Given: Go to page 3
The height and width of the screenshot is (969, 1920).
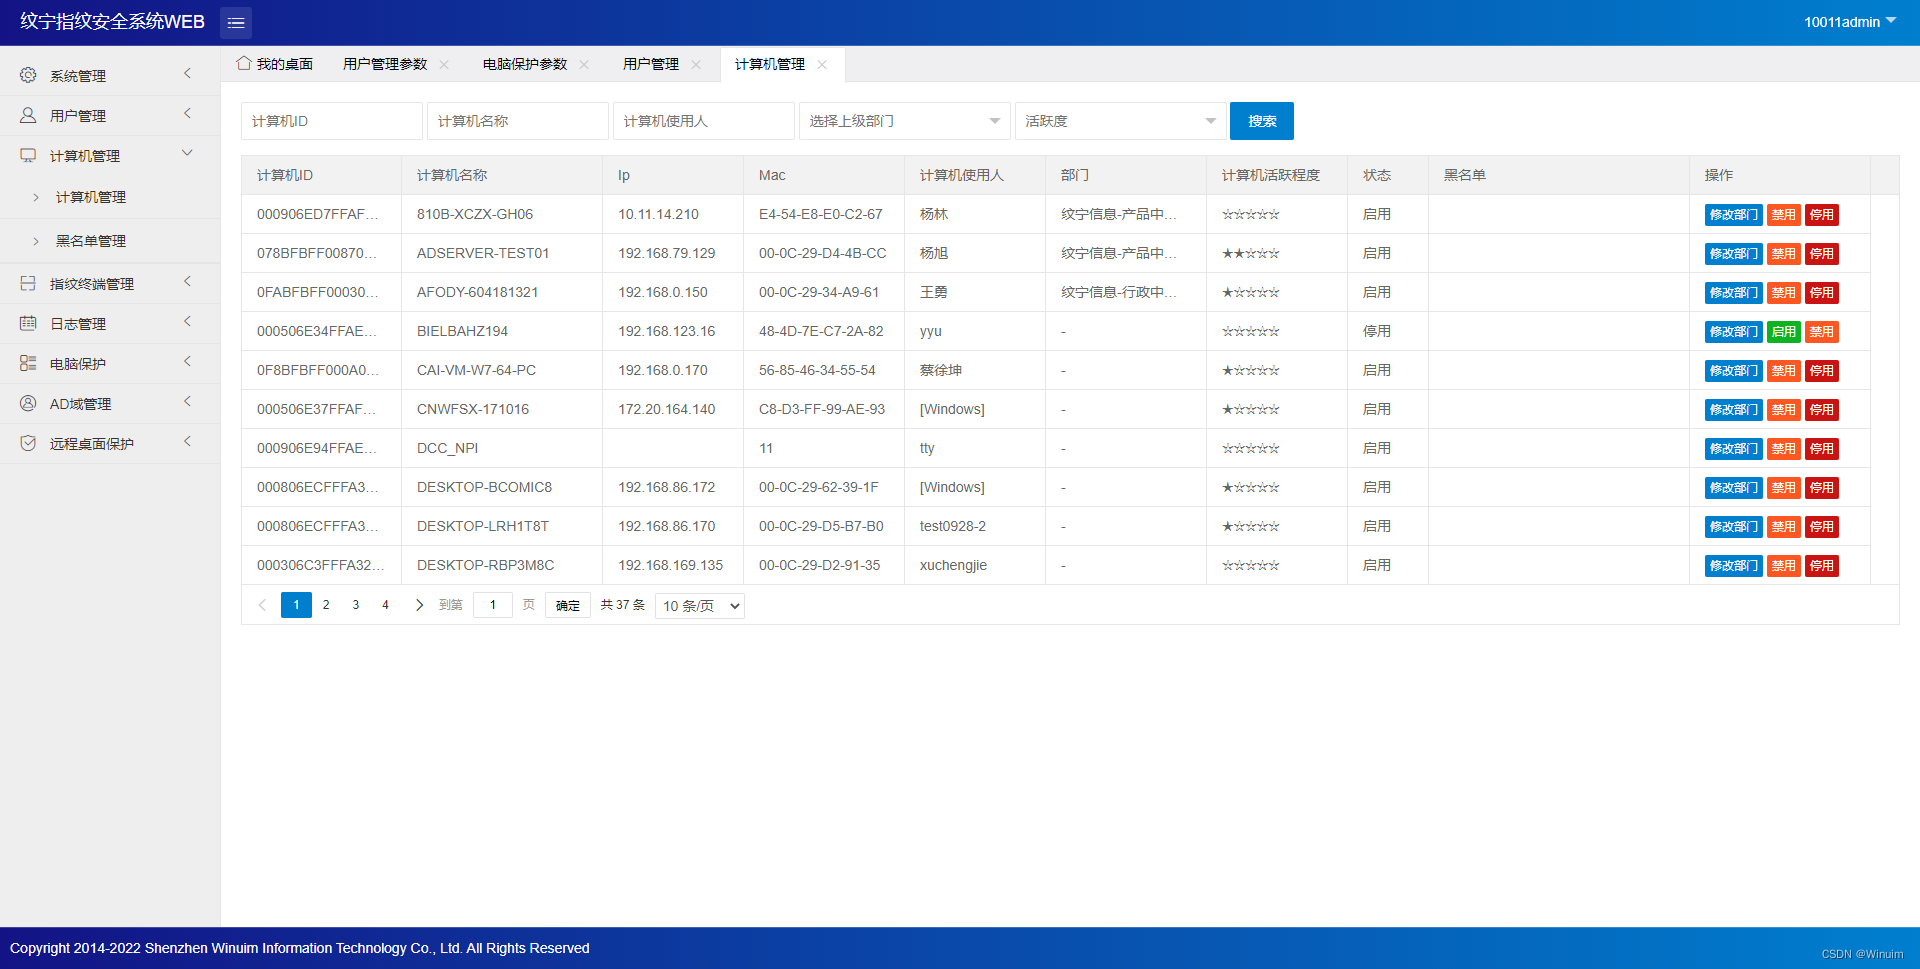Looking at the screenshot, I should pyautogui.click(x=356, y=605).
